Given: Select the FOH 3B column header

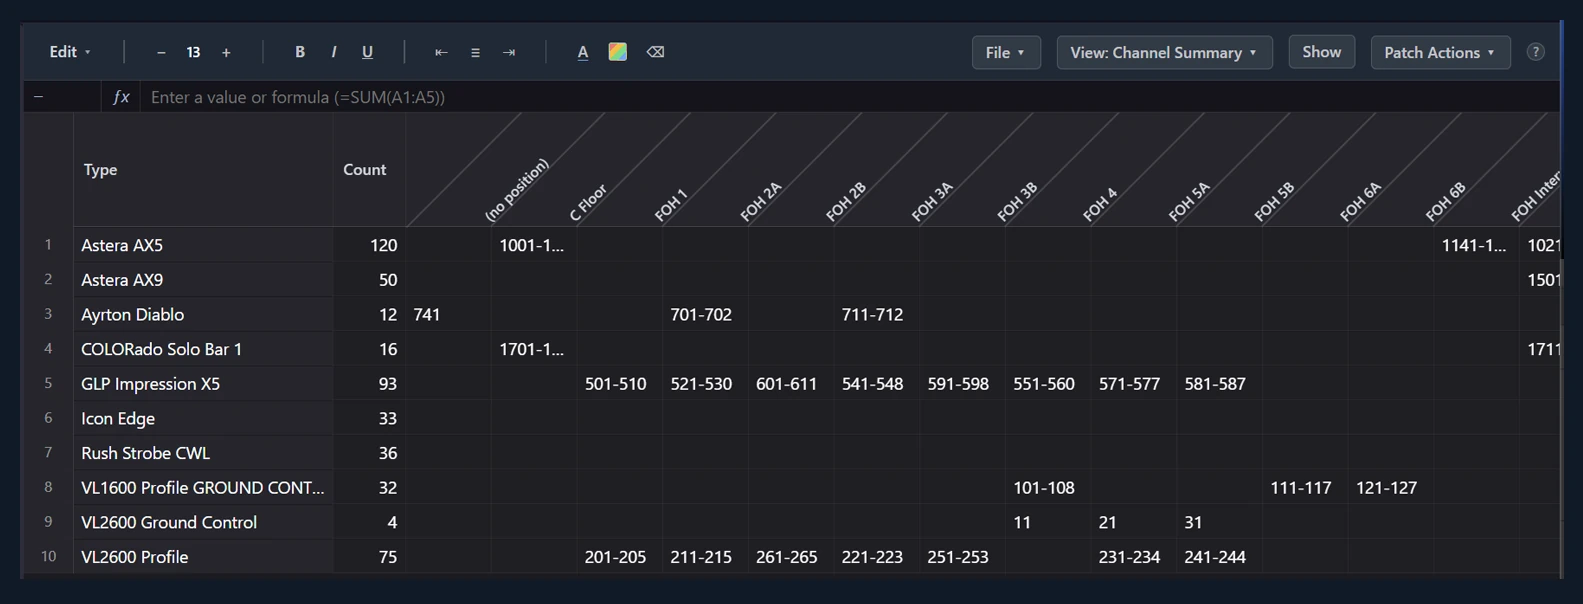Looking at the screenshot, I should pyautogui.click(x=1017, y=202).
